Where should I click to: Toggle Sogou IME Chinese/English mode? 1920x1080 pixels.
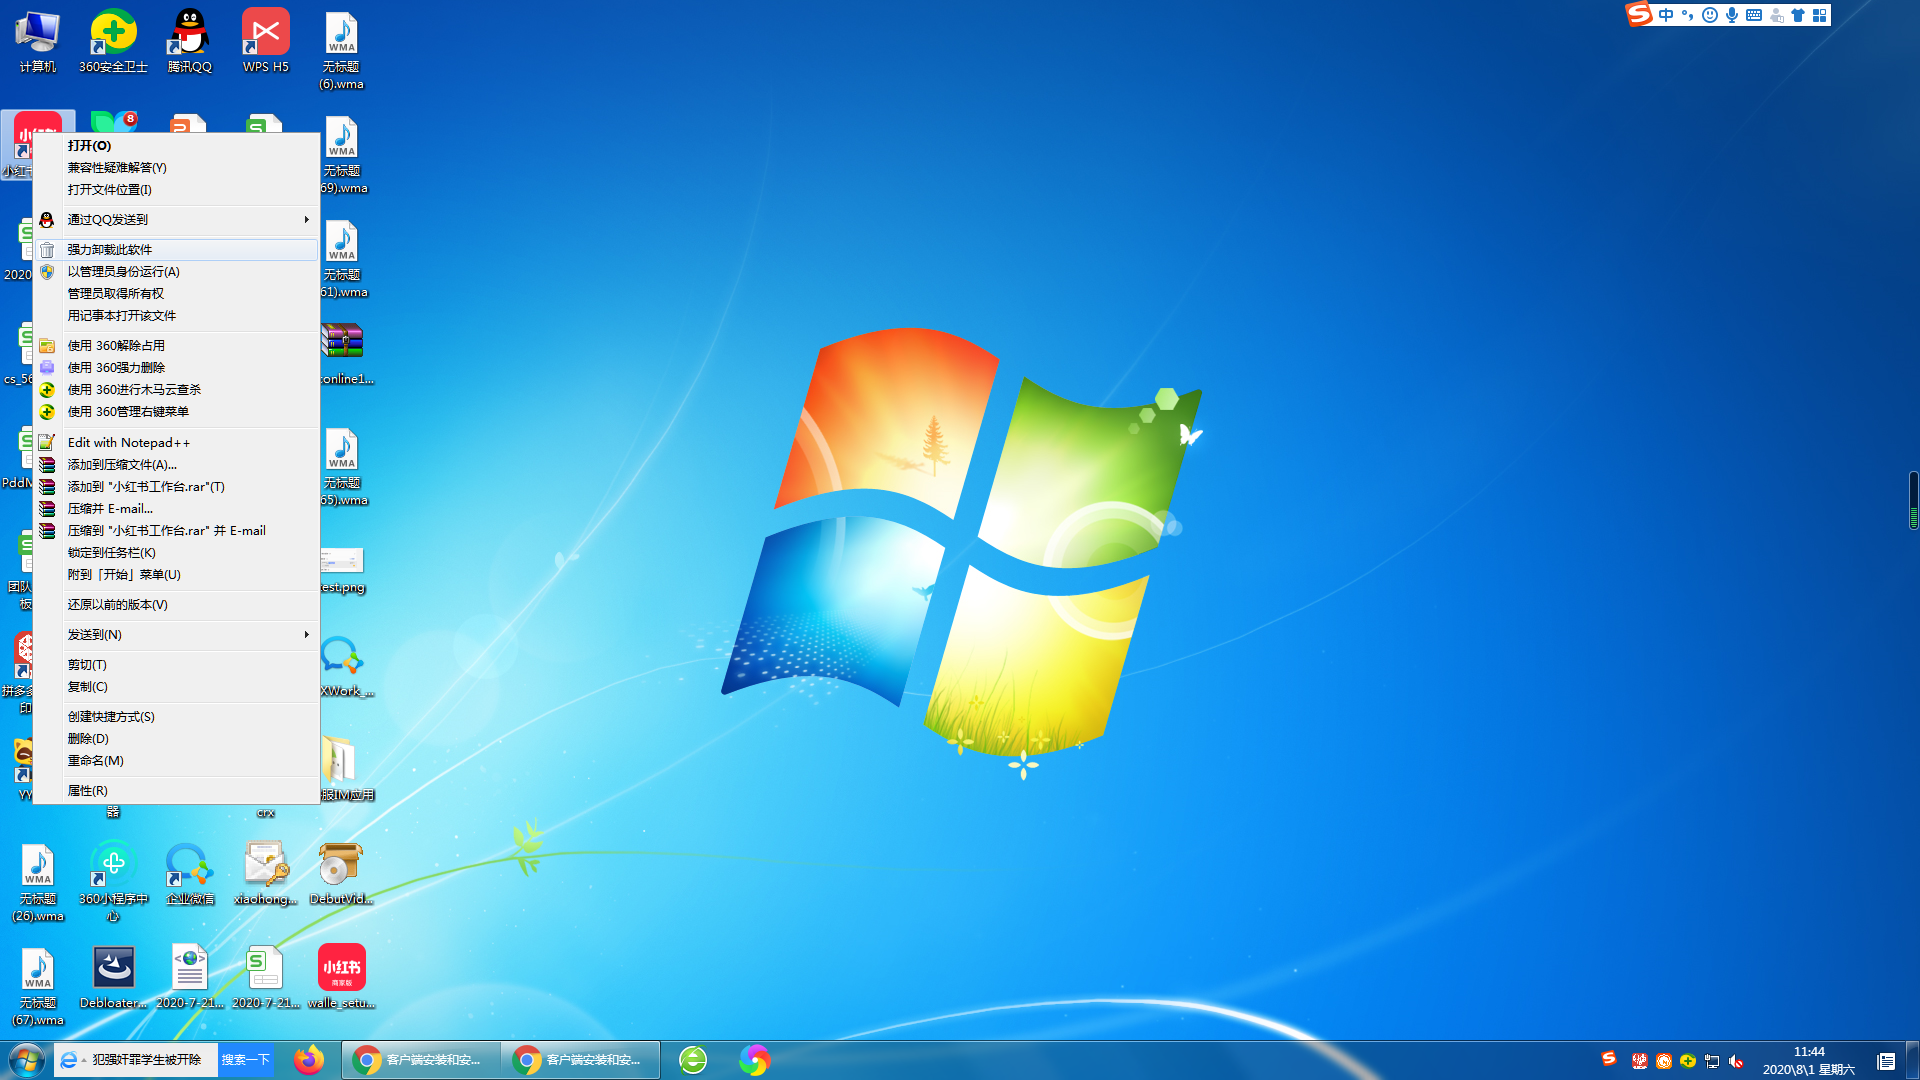(1666, 15)
